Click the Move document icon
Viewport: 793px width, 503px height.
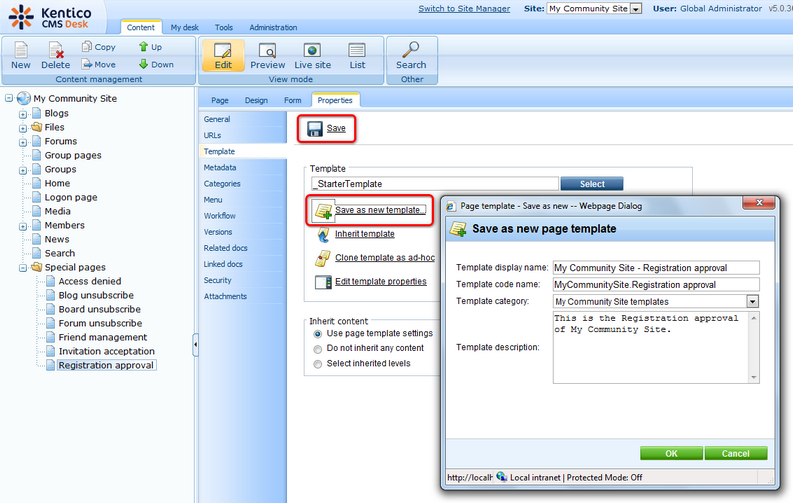click(87, 64)
